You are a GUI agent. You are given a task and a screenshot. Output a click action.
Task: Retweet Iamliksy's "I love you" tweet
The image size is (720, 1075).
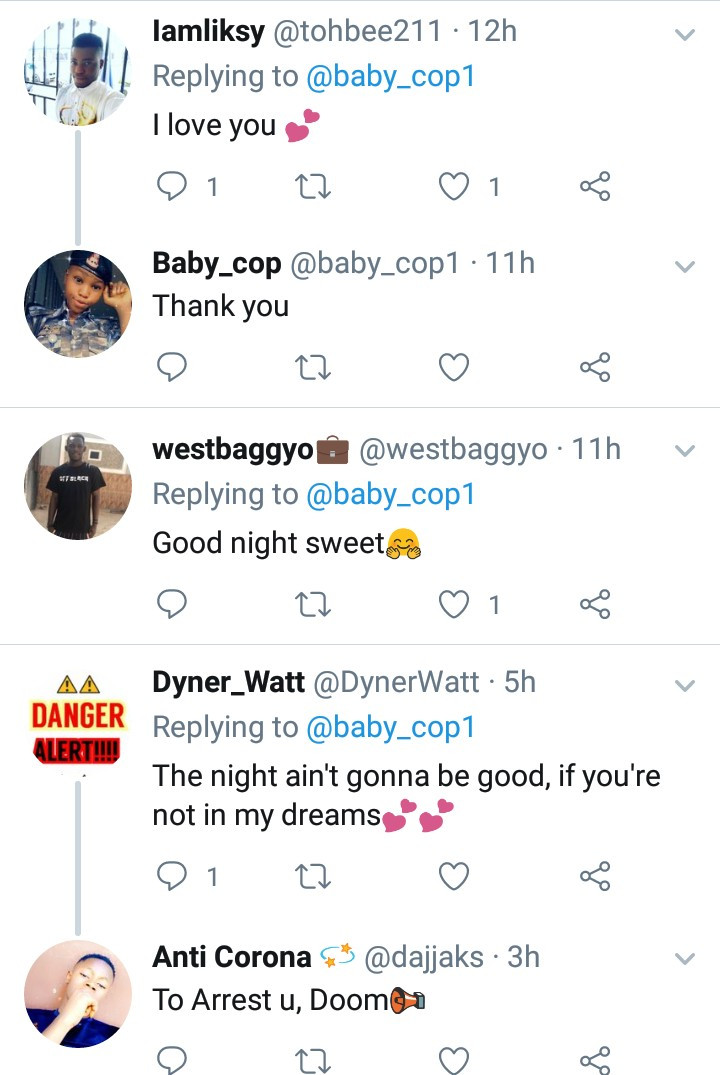[x=314, y=187]
